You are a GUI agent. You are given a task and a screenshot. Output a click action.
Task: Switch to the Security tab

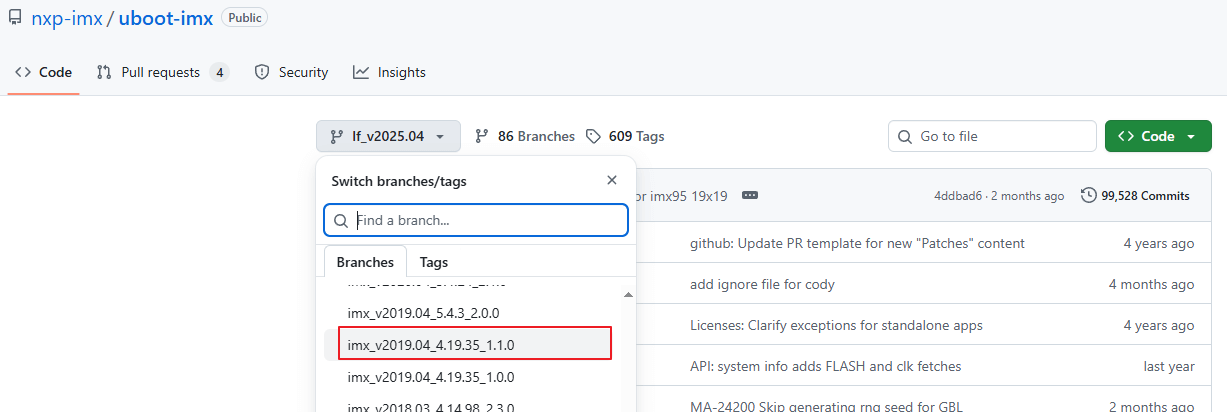[291, 72]
